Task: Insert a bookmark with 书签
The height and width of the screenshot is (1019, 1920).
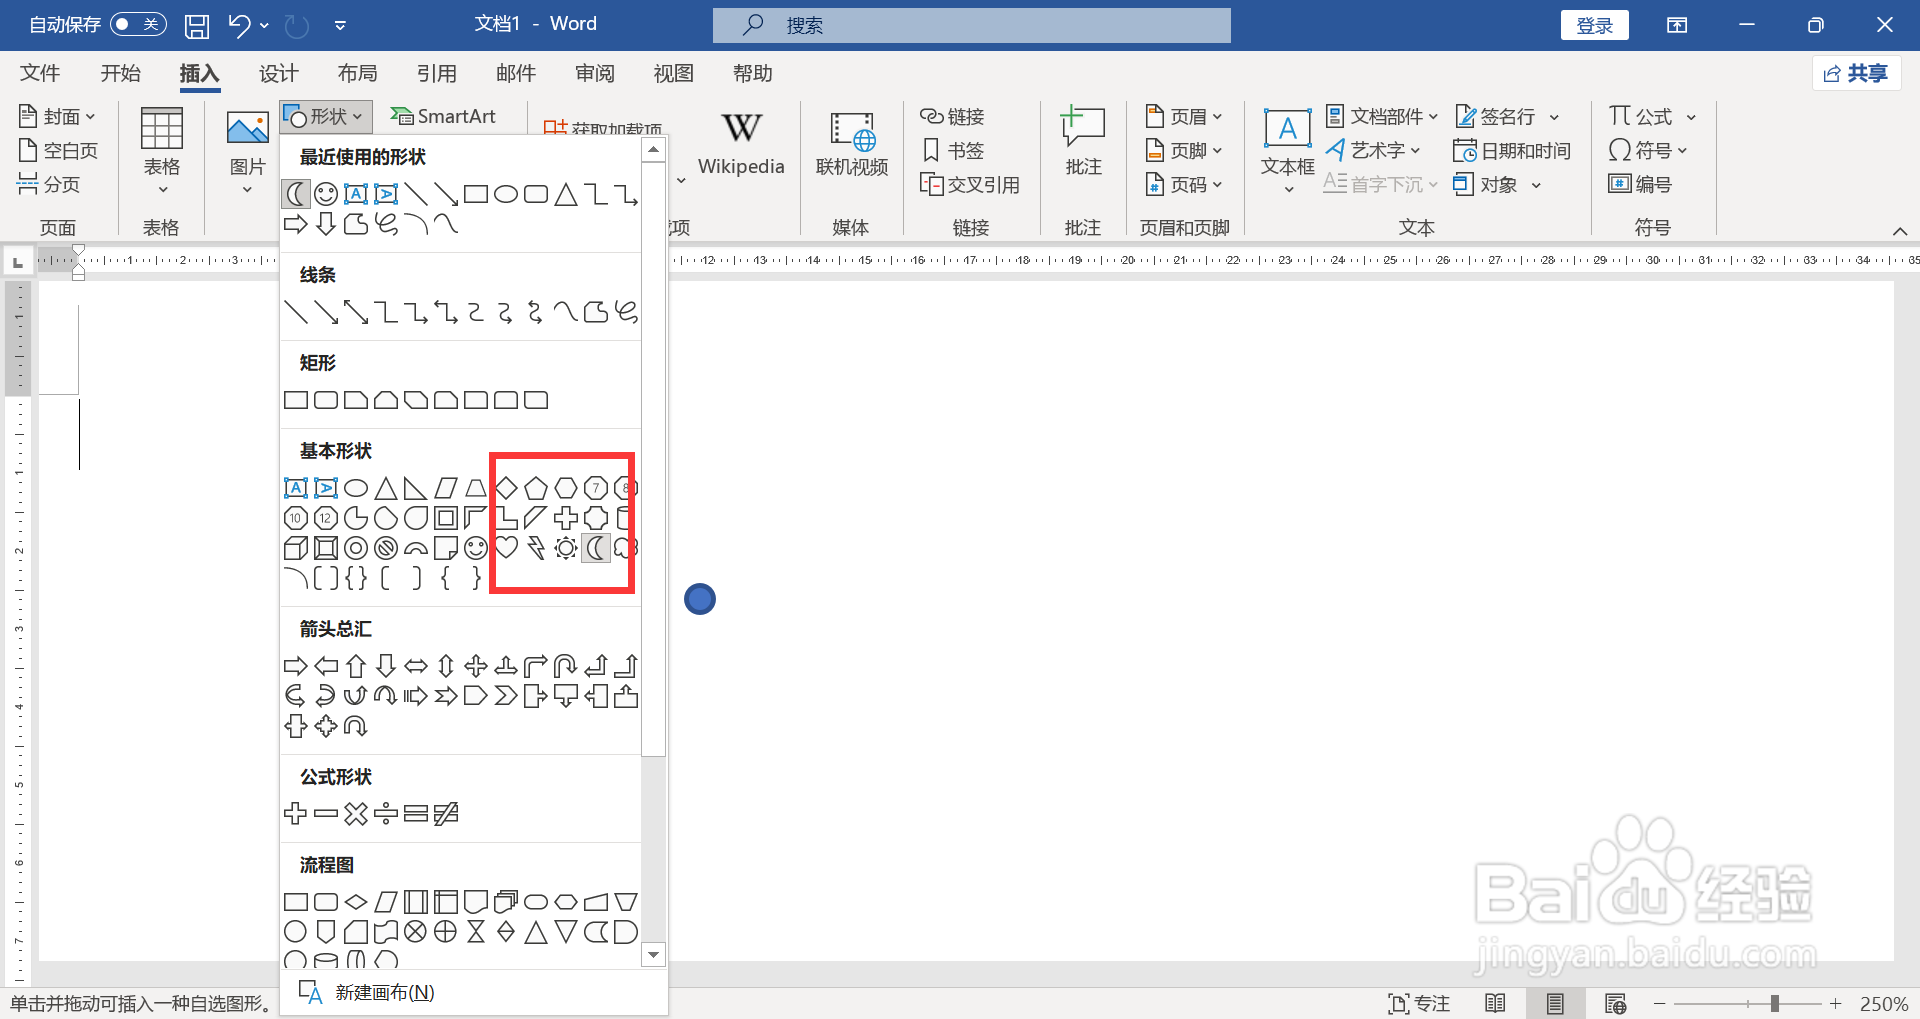Action: pyautogui.click(x=954, y=150)
